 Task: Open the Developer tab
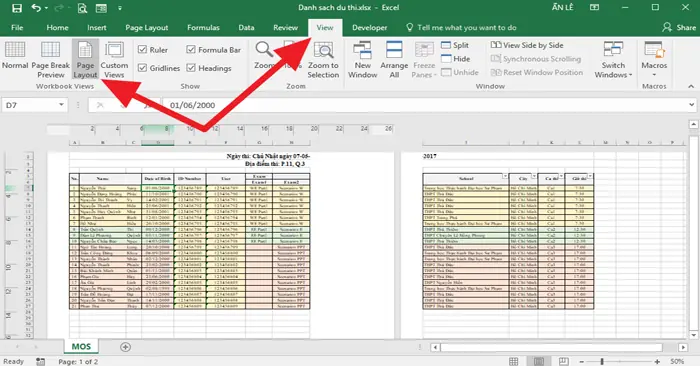(370, 28)
